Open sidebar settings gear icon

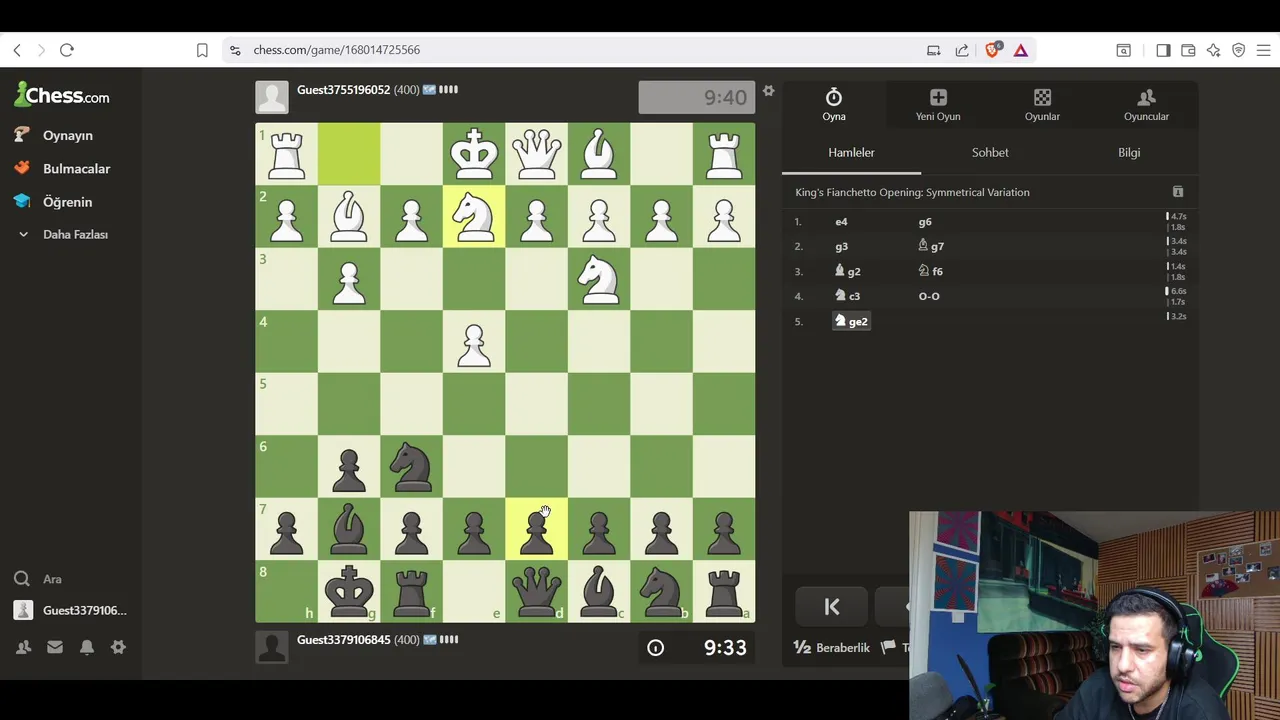pos(118,647)
